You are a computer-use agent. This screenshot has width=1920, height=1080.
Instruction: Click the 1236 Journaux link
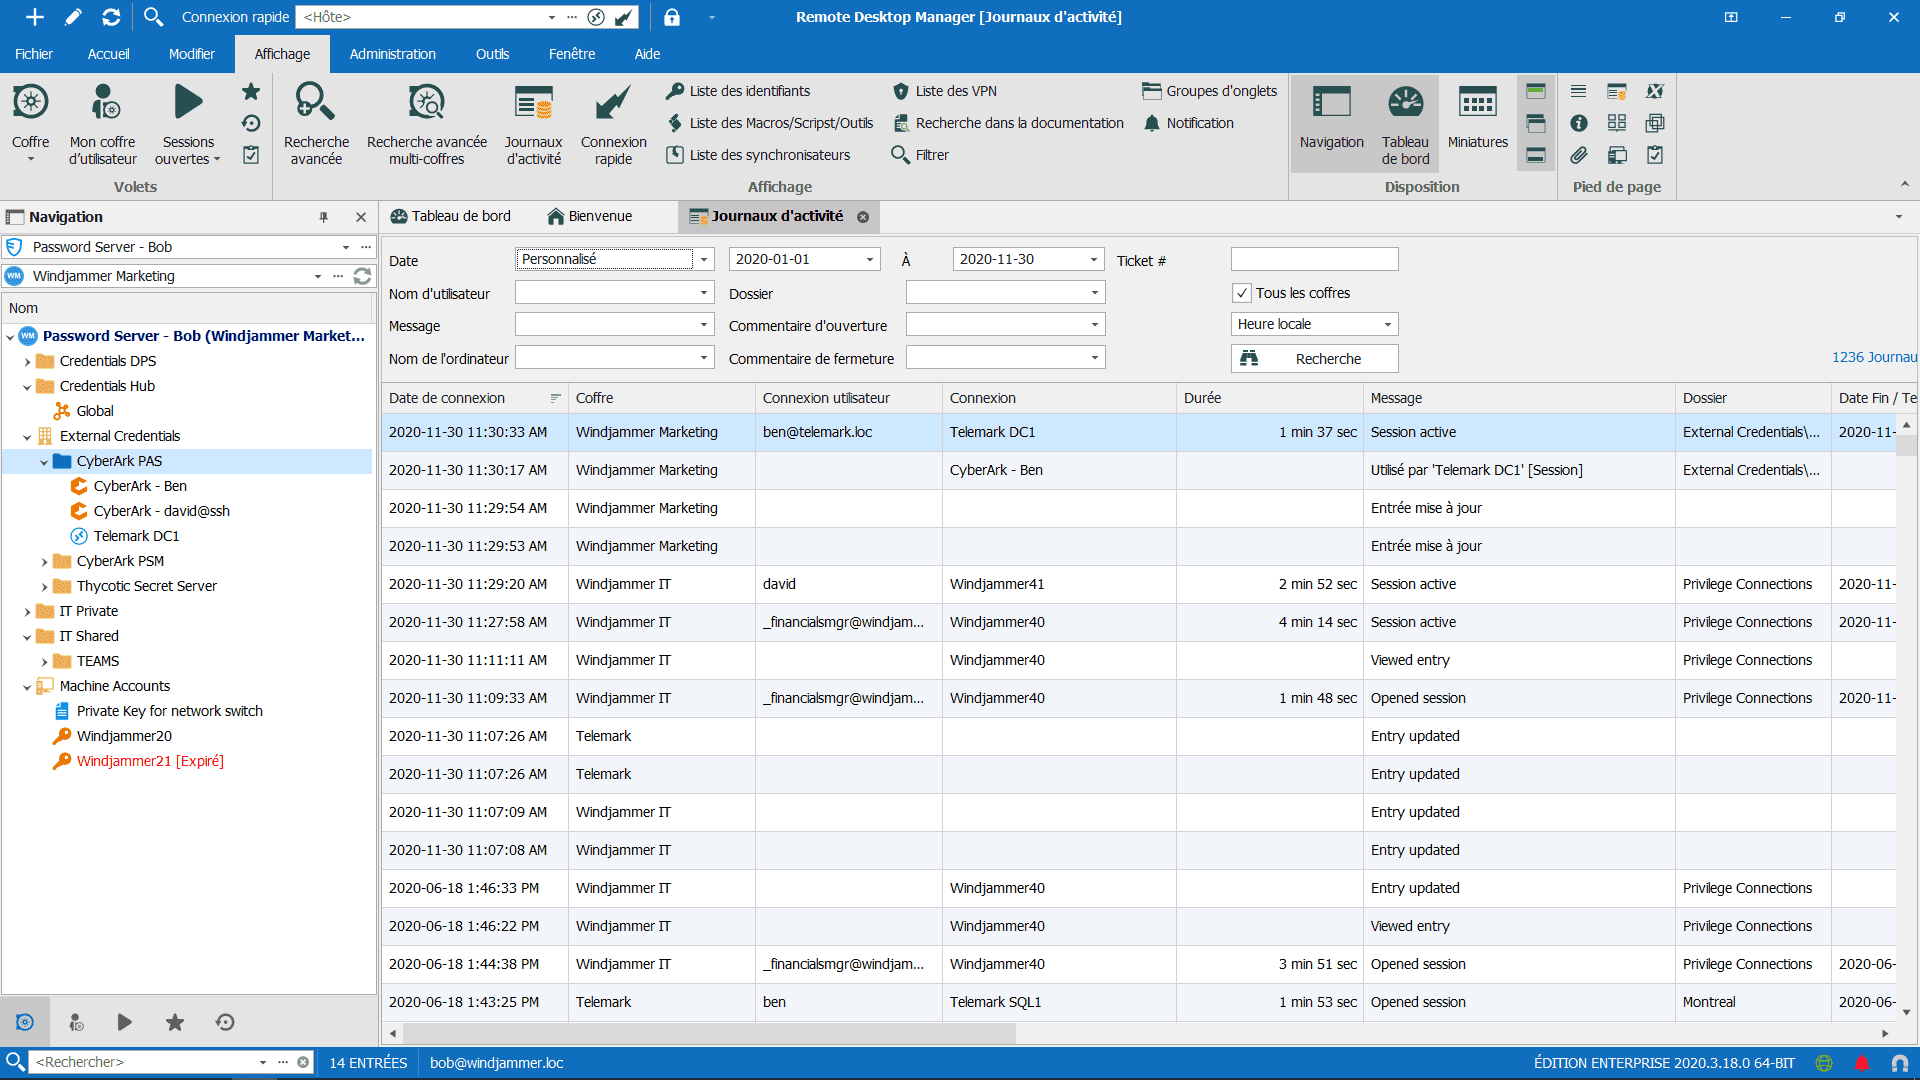(x=1875, y=357)
